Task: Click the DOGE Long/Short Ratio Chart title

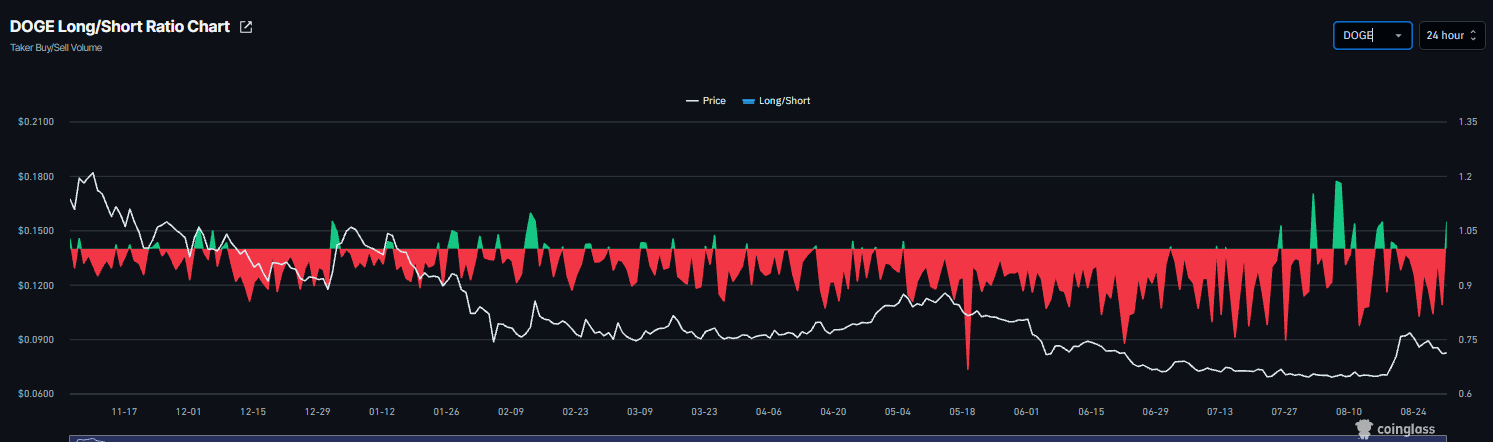Action: [120, 27]
